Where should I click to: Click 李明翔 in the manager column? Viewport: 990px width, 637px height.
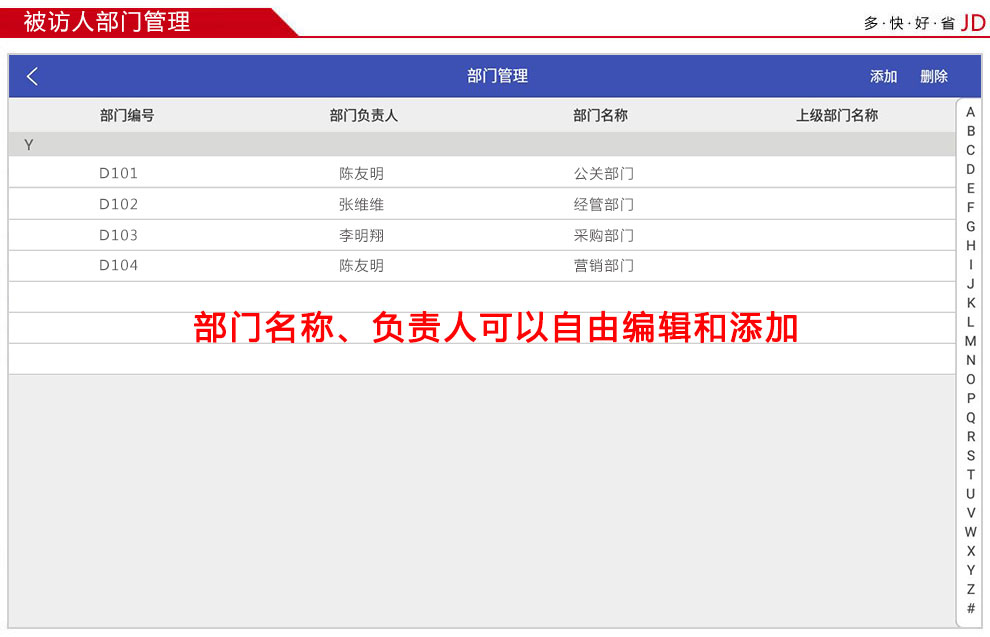(361, 236)
